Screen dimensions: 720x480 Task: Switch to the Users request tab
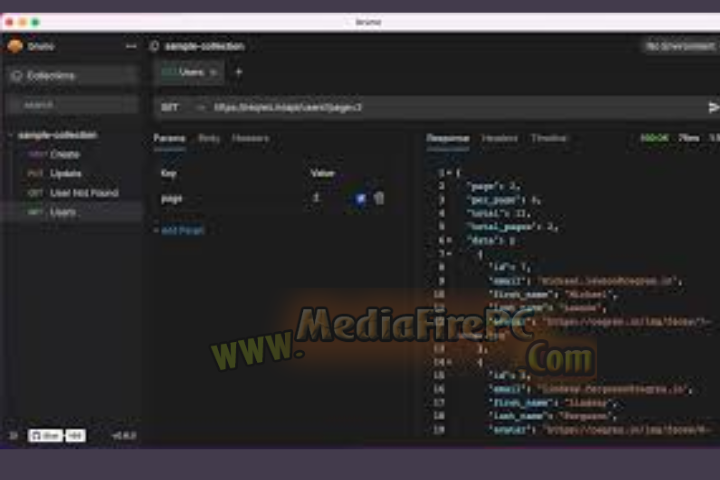tap(187, 73)
